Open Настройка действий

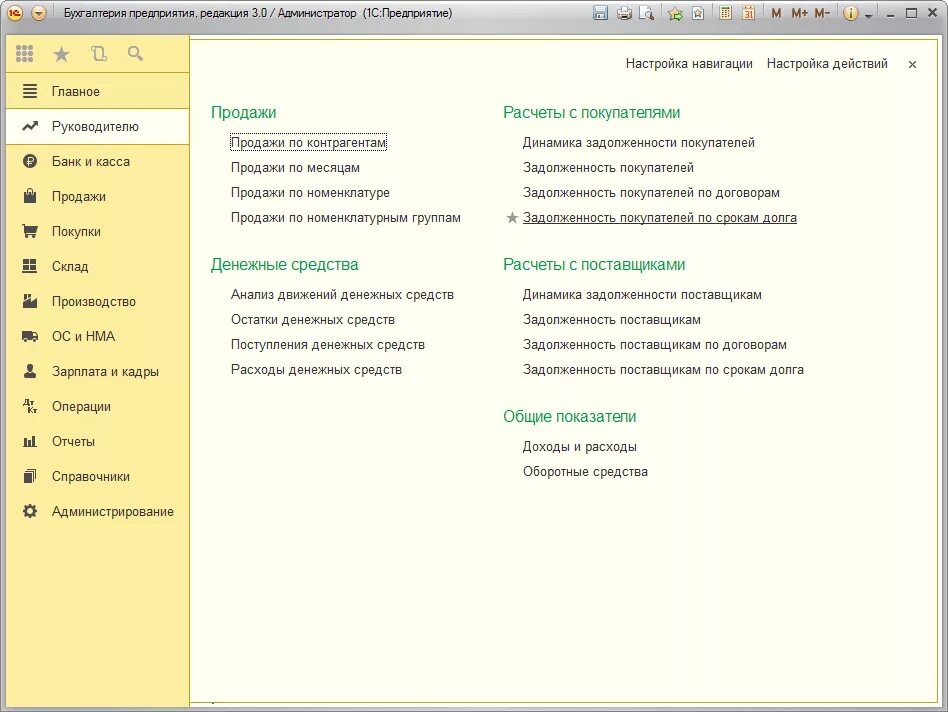point(827,63)
